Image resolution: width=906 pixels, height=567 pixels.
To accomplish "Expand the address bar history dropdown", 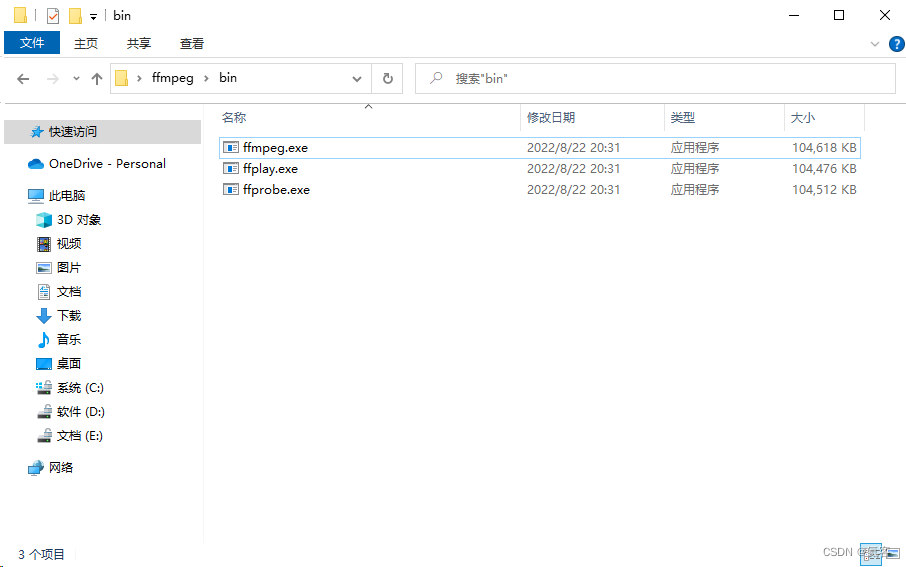I will [357, 79].
